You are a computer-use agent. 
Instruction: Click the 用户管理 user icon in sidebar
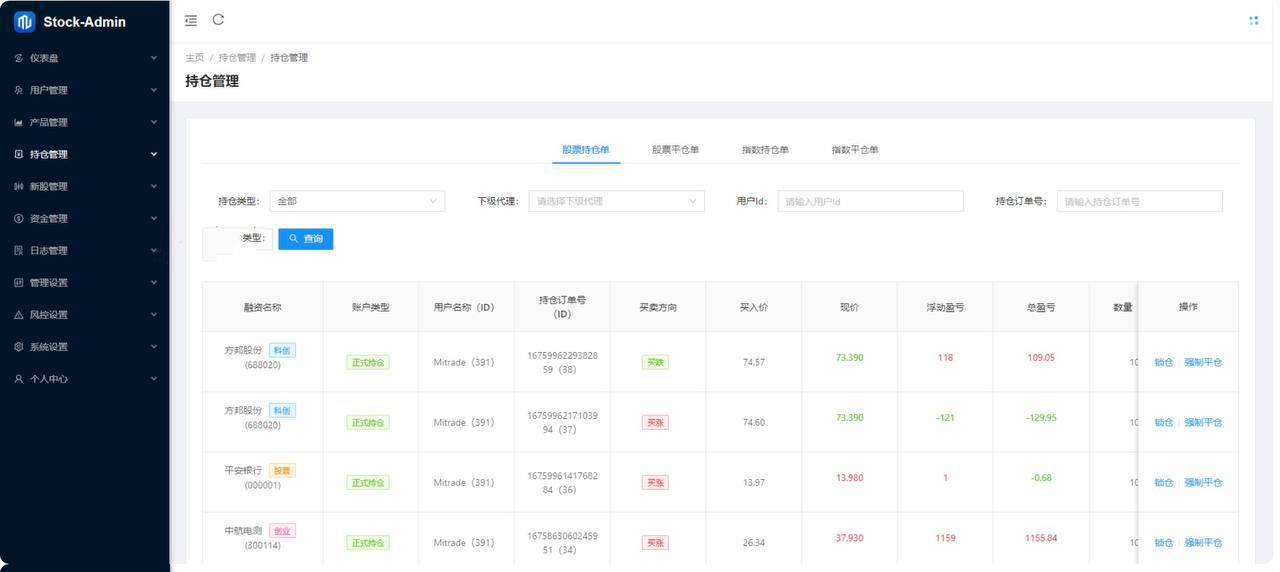19,90
